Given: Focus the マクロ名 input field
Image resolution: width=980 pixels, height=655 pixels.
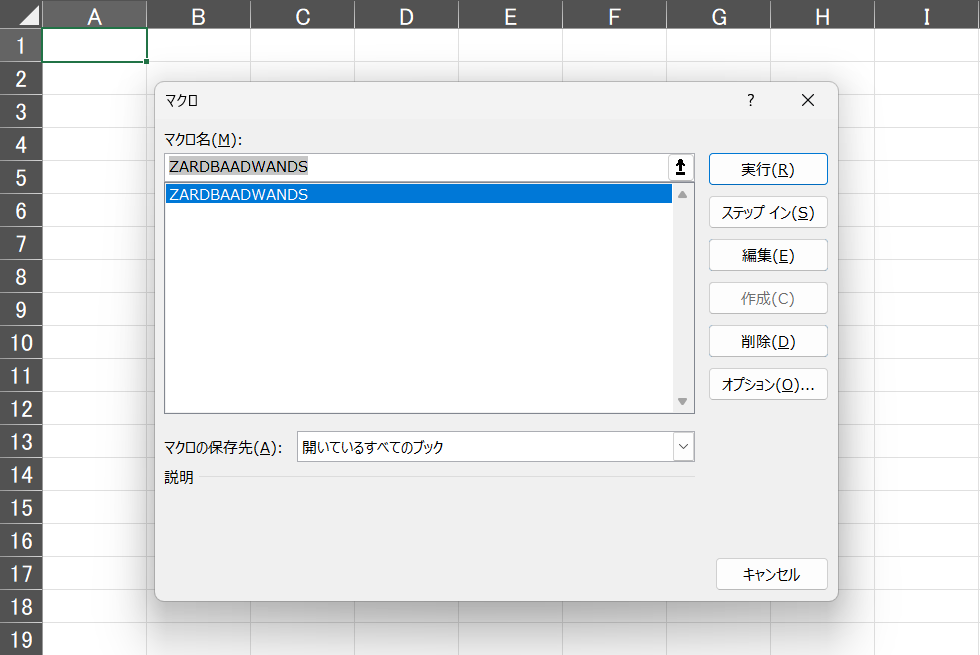Looking at the screenshot, I should (x=417, y=167).
